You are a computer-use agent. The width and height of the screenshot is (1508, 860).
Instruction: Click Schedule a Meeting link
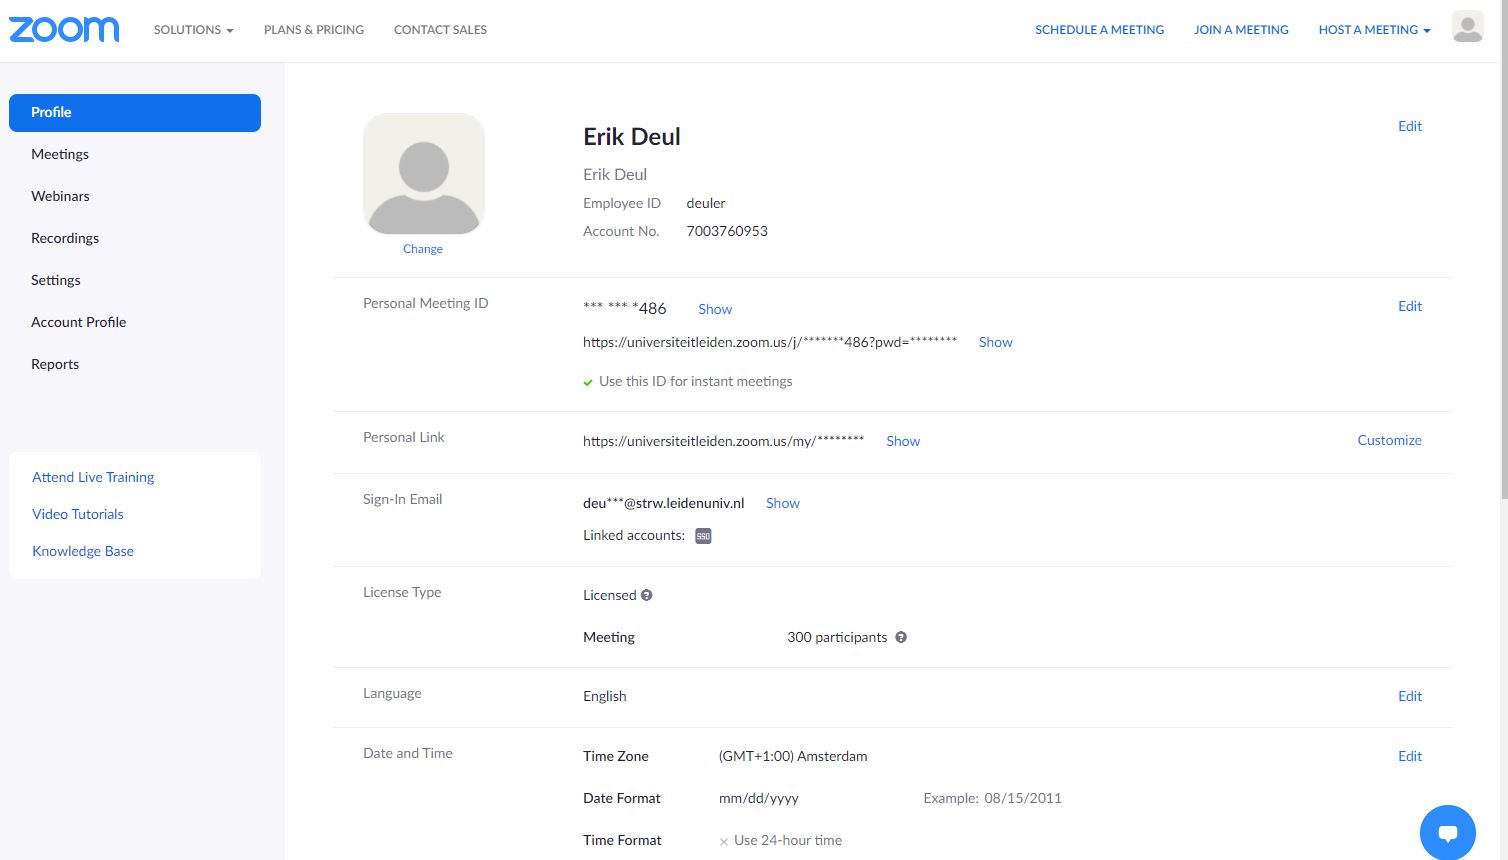(x=1099, y=30)
